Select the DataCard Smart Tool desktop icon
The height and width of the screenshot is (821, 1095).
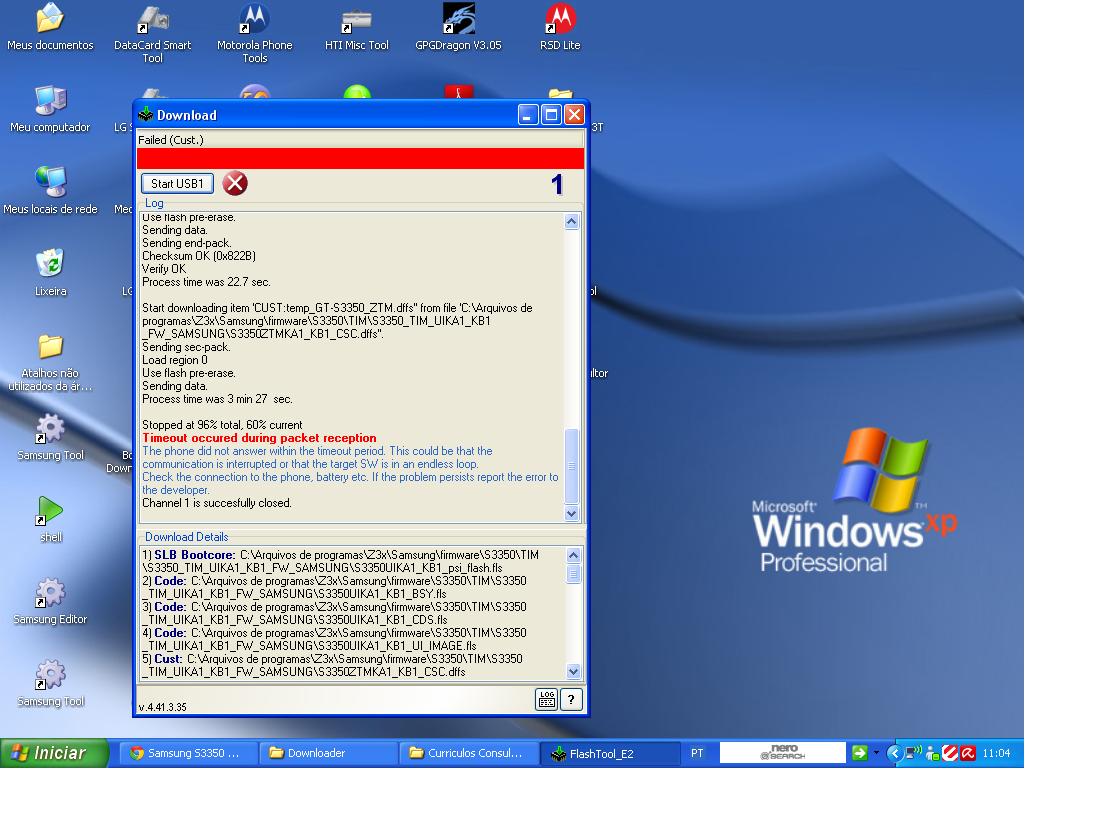coord(152,34)
